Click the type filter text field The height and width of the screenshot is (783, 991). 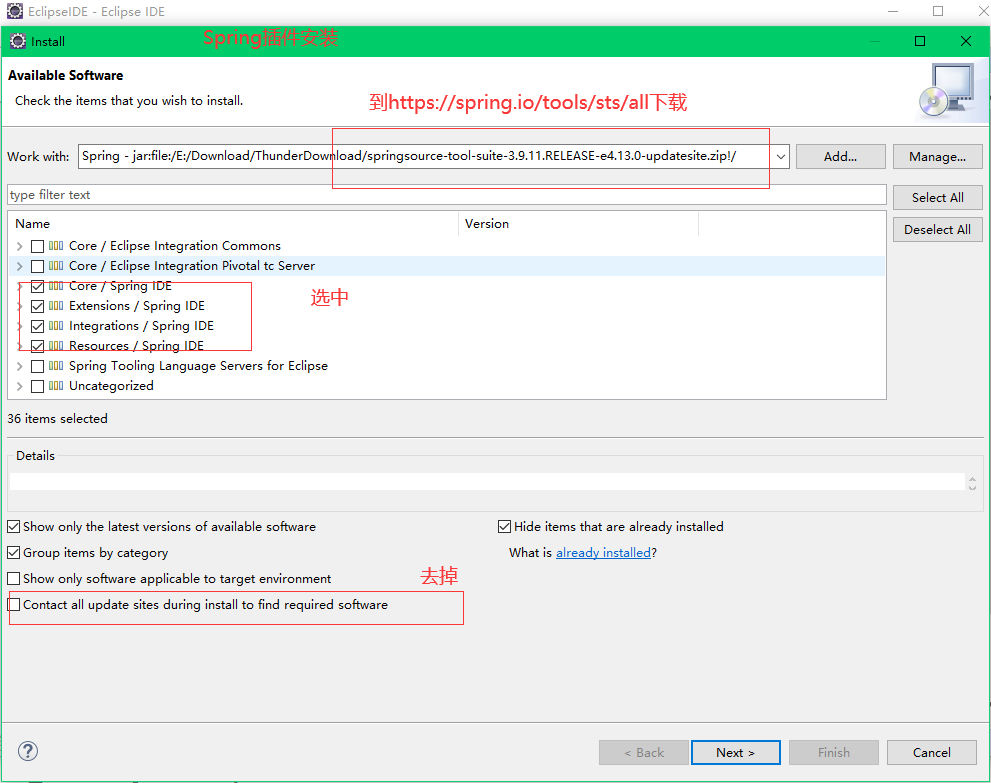[446, 195]
